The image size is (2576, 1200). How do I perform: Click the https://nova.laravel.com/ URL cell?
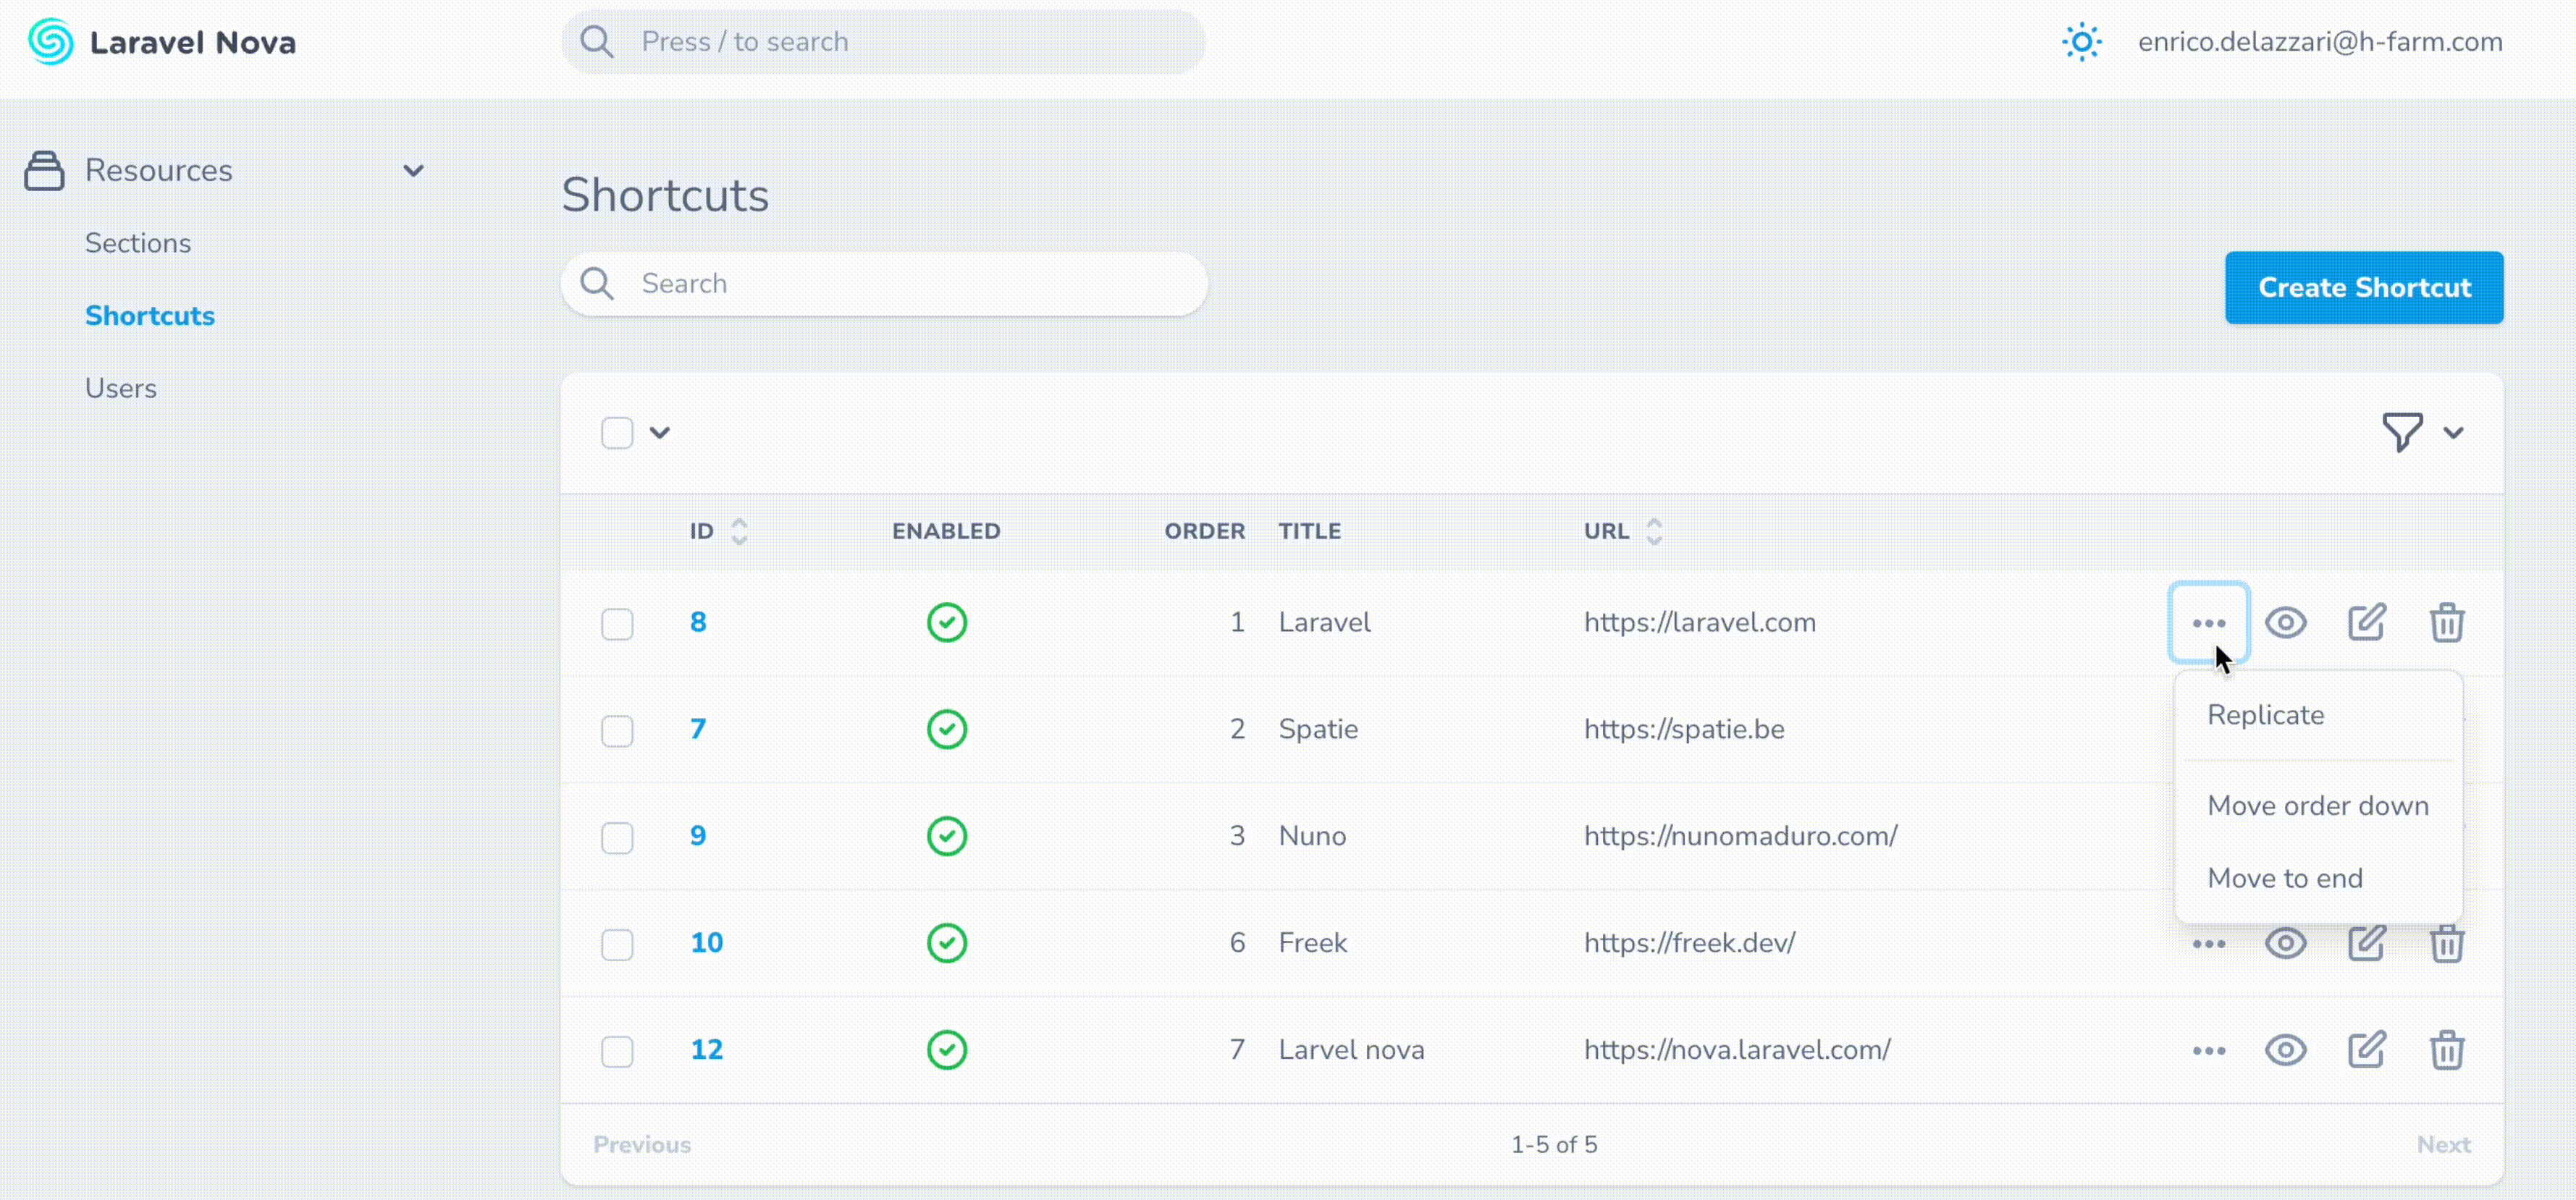coord(1737,1050)
